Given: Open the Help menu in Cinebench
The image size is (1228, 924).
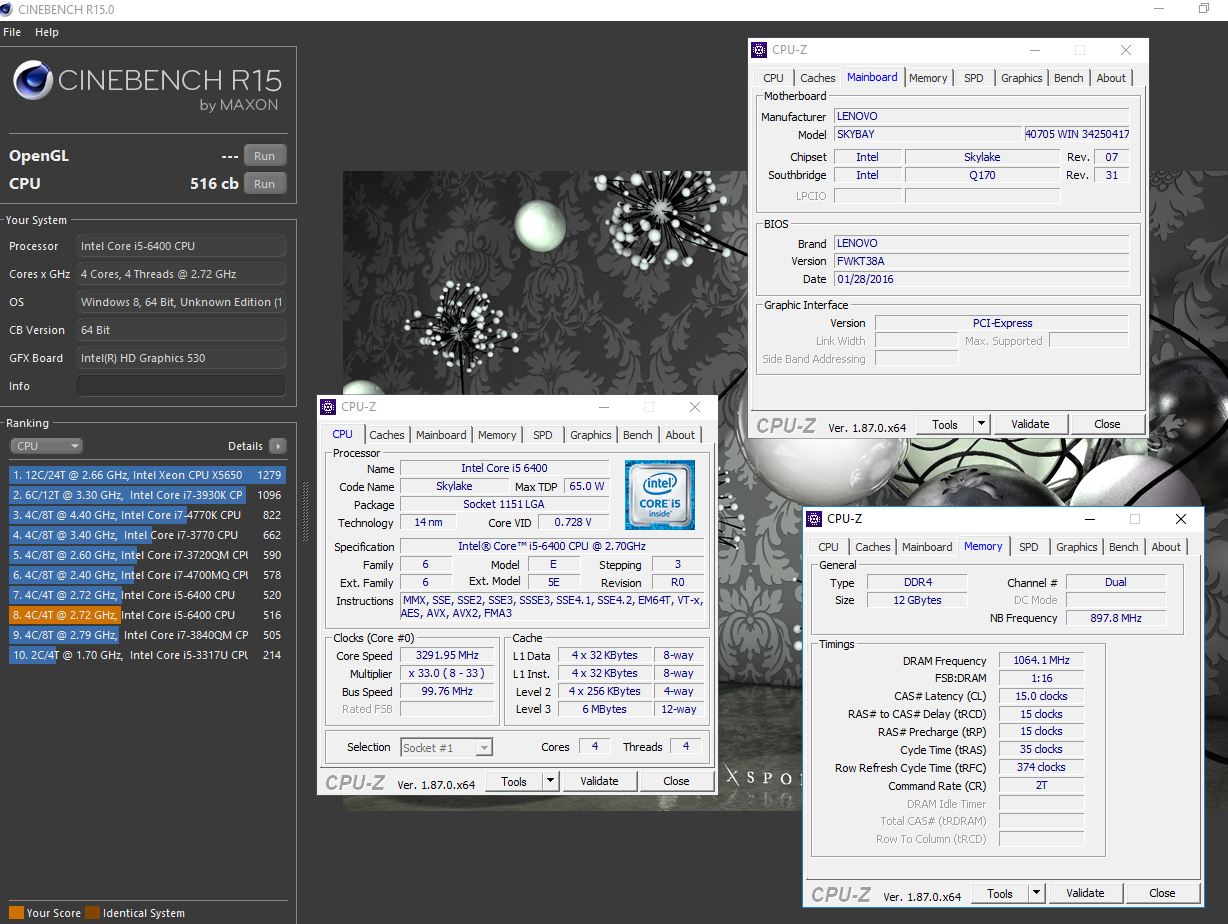Looking at the screenshot, I should click(47, 32).
